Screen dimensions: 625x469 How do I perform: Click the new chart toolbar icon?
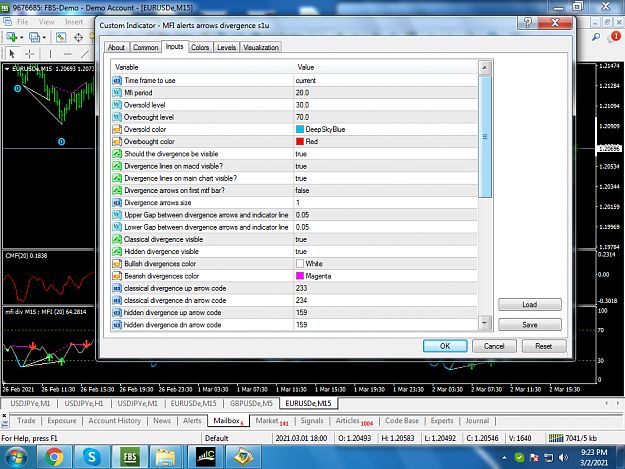point(12,37)
